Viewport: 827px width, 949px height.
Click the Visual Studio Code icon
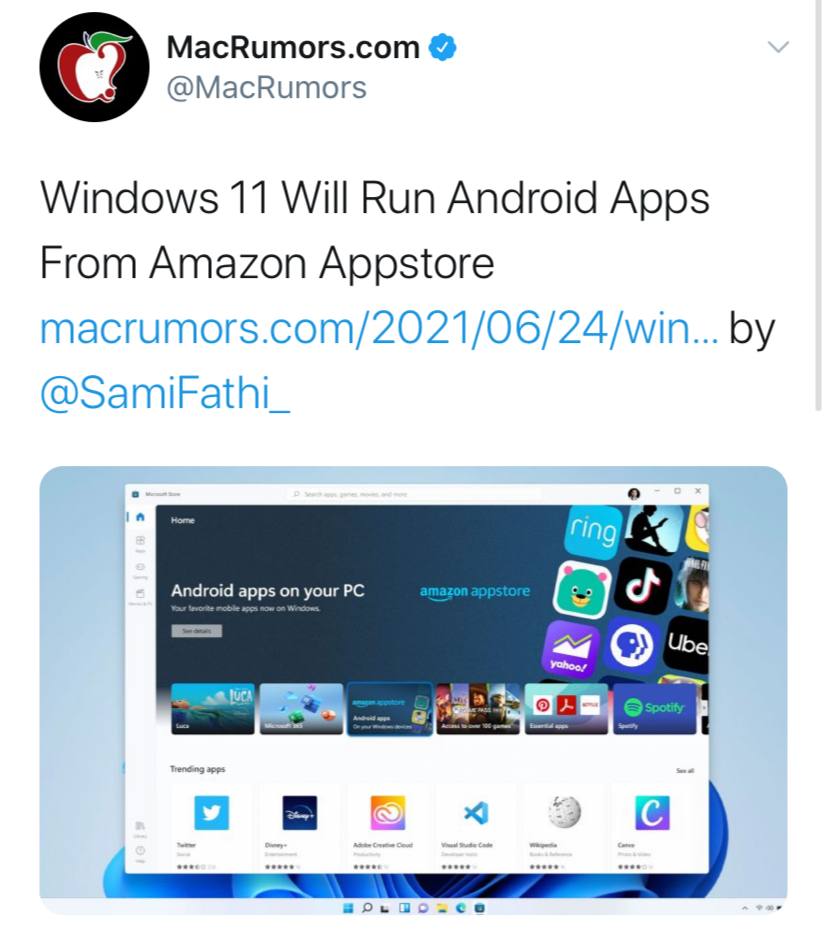pos(476,812)
